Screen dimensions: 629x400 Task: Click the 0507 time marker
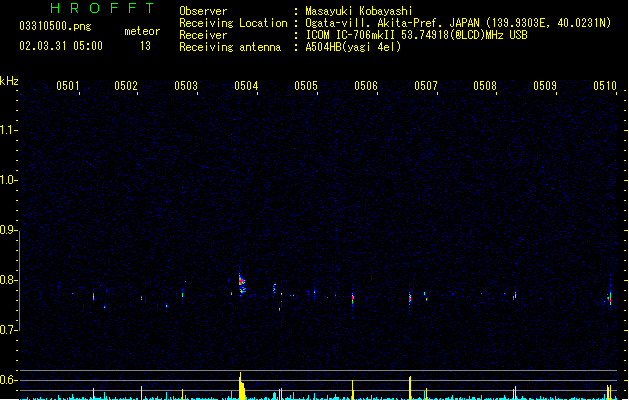426,86
